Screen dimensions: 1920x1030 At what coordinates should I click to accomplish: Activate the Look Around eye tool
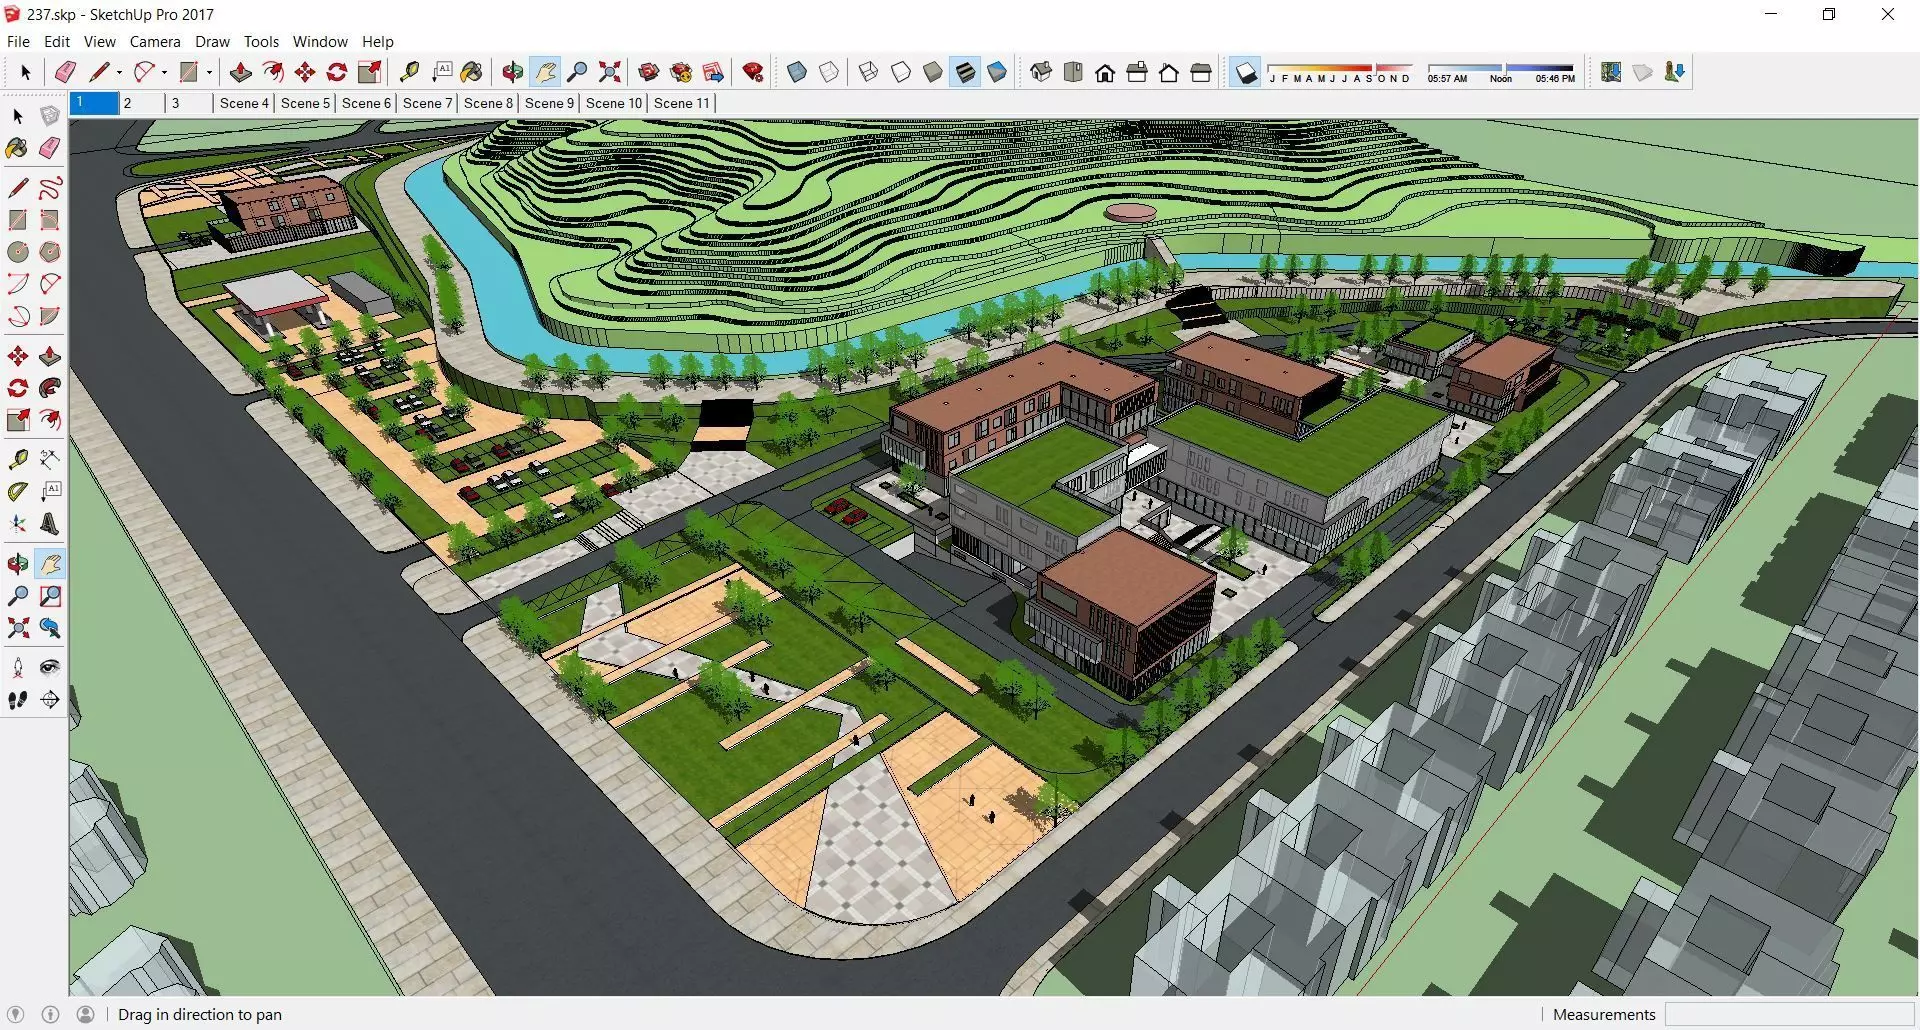pyautogui.click(x=50, y=668)
